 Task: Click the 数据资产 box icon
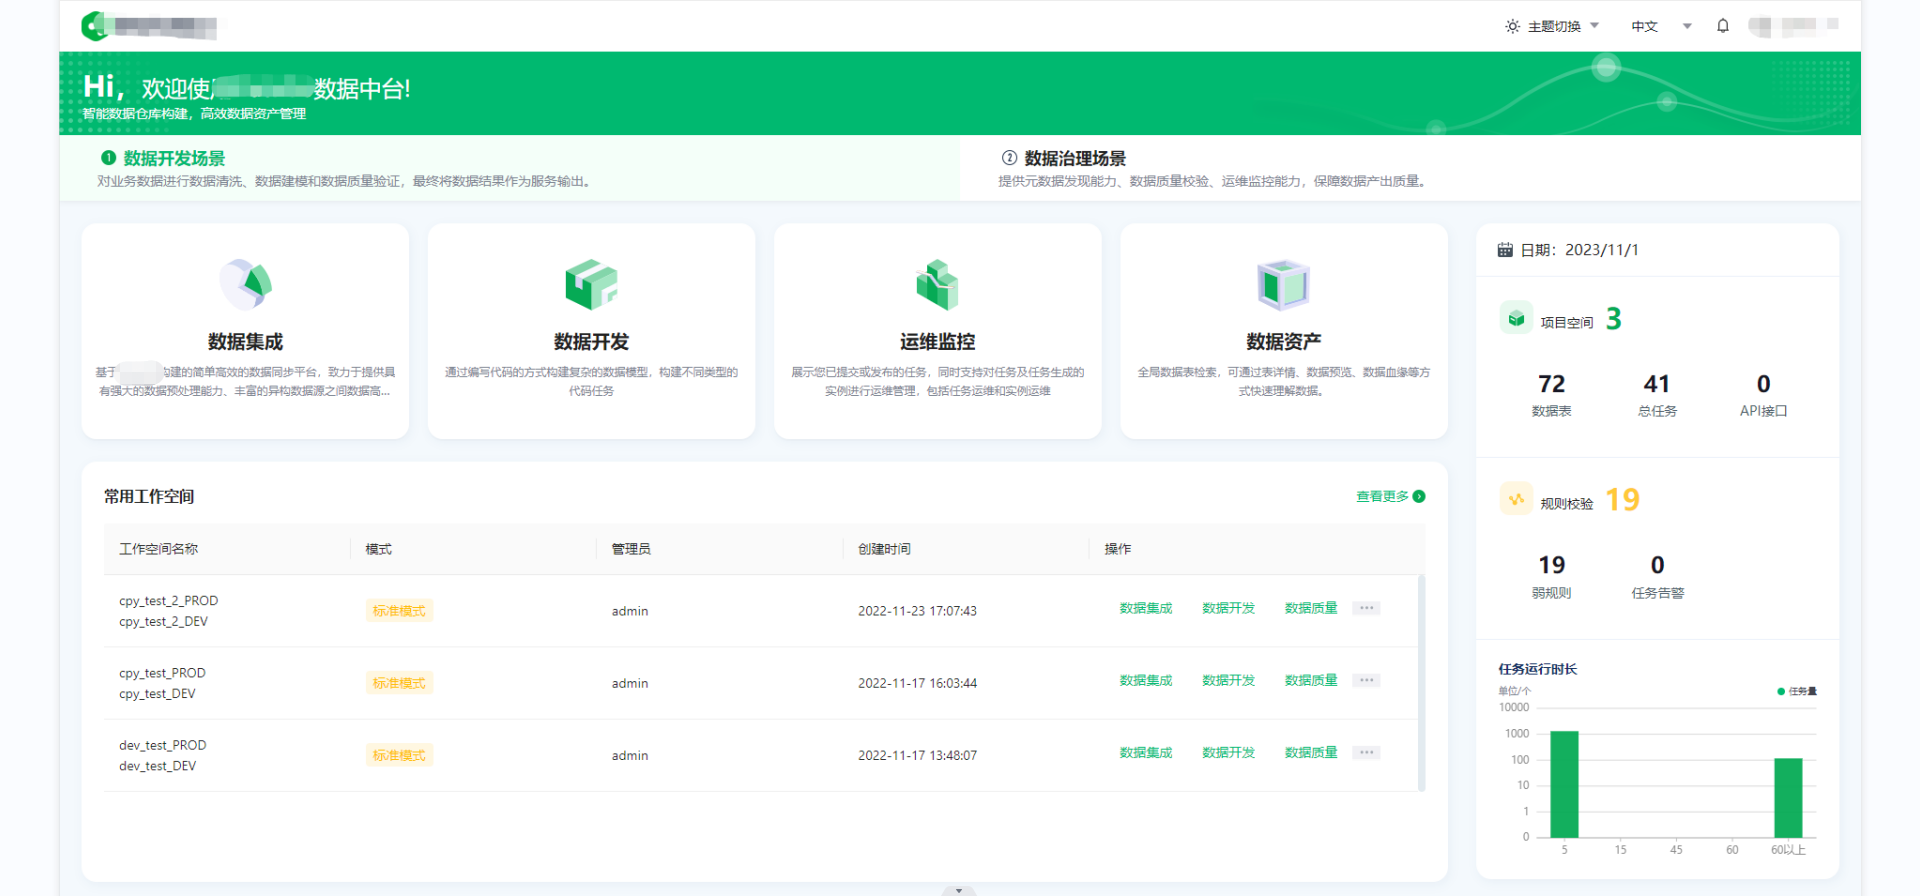pyautogui.click(x=1283, y=285)
